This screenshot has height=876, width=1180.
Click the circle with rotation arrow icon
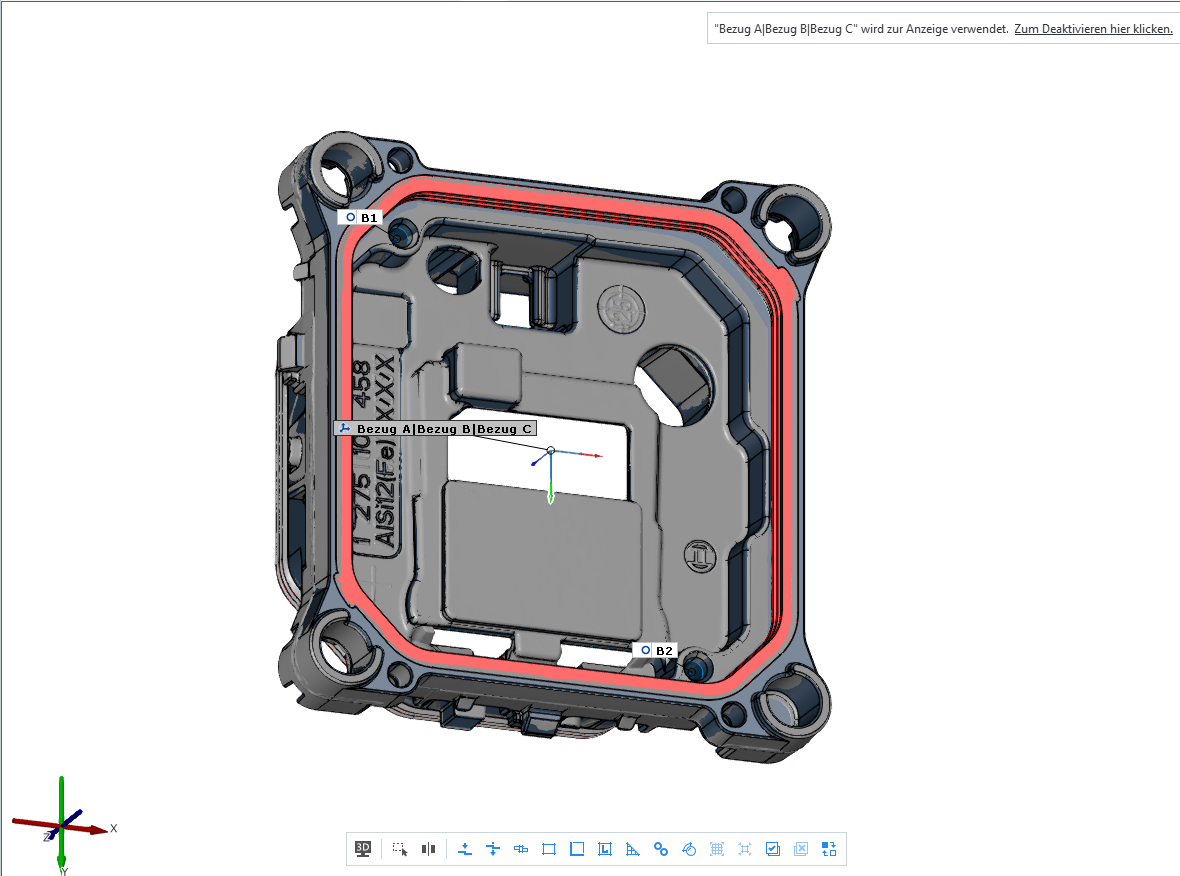point(689,849)
